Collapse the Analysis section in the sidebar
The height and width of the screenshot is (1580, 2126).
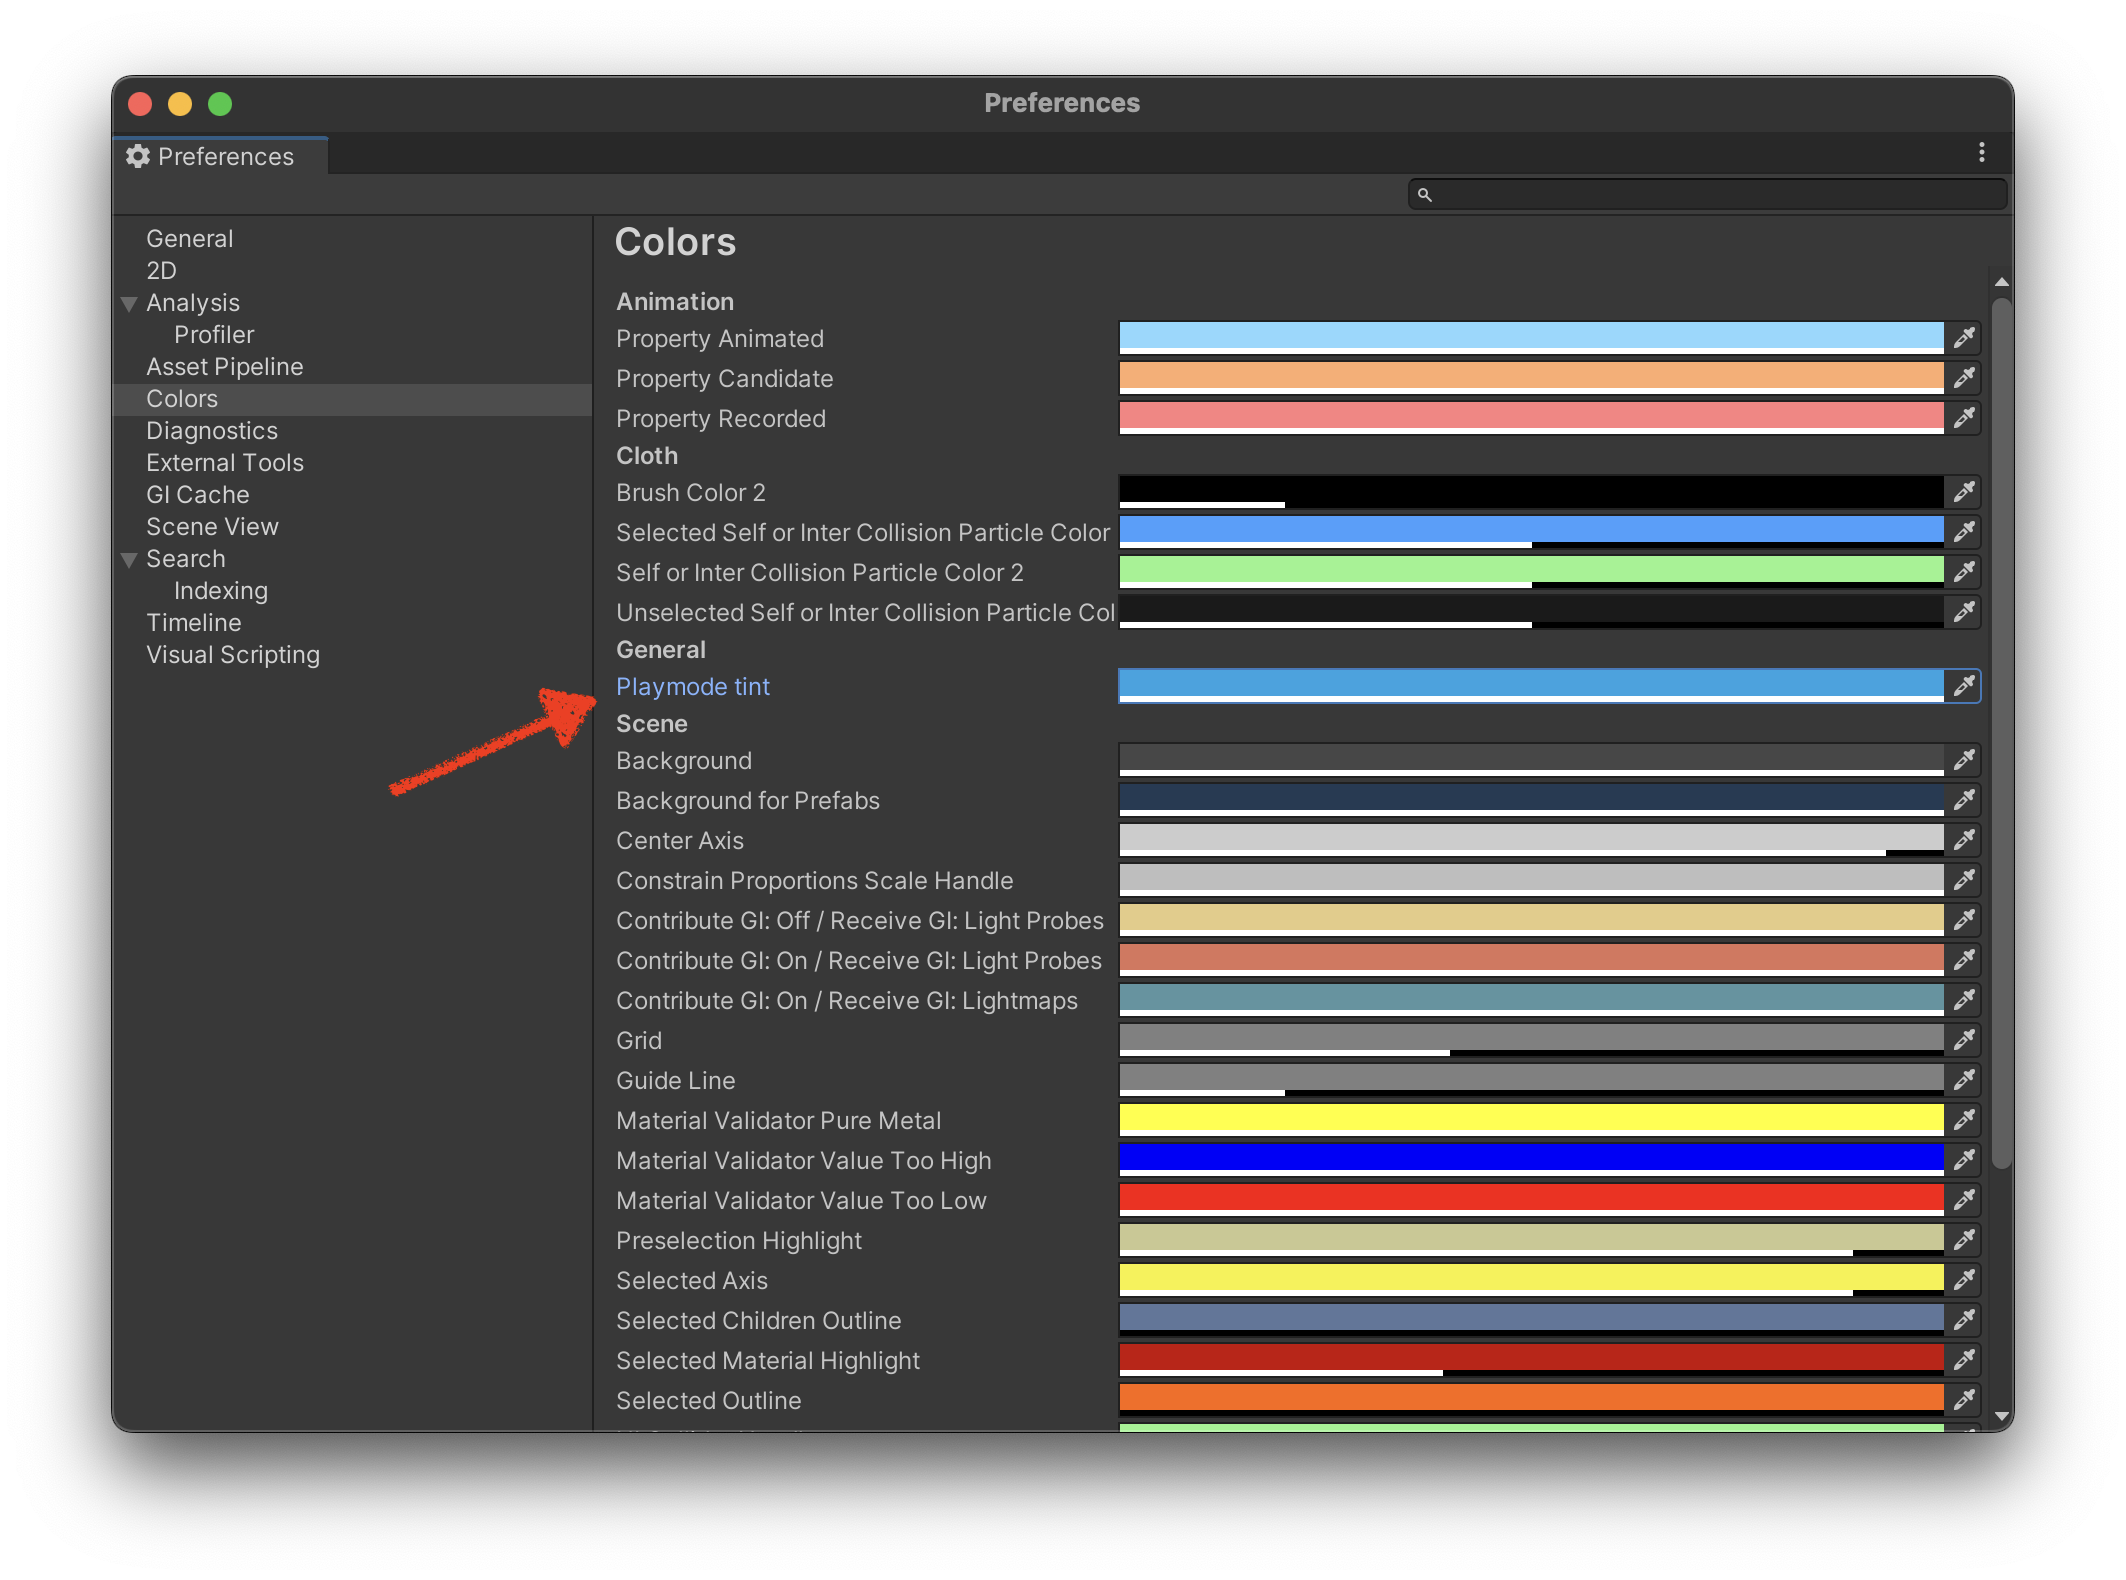[x=130, y=302]
